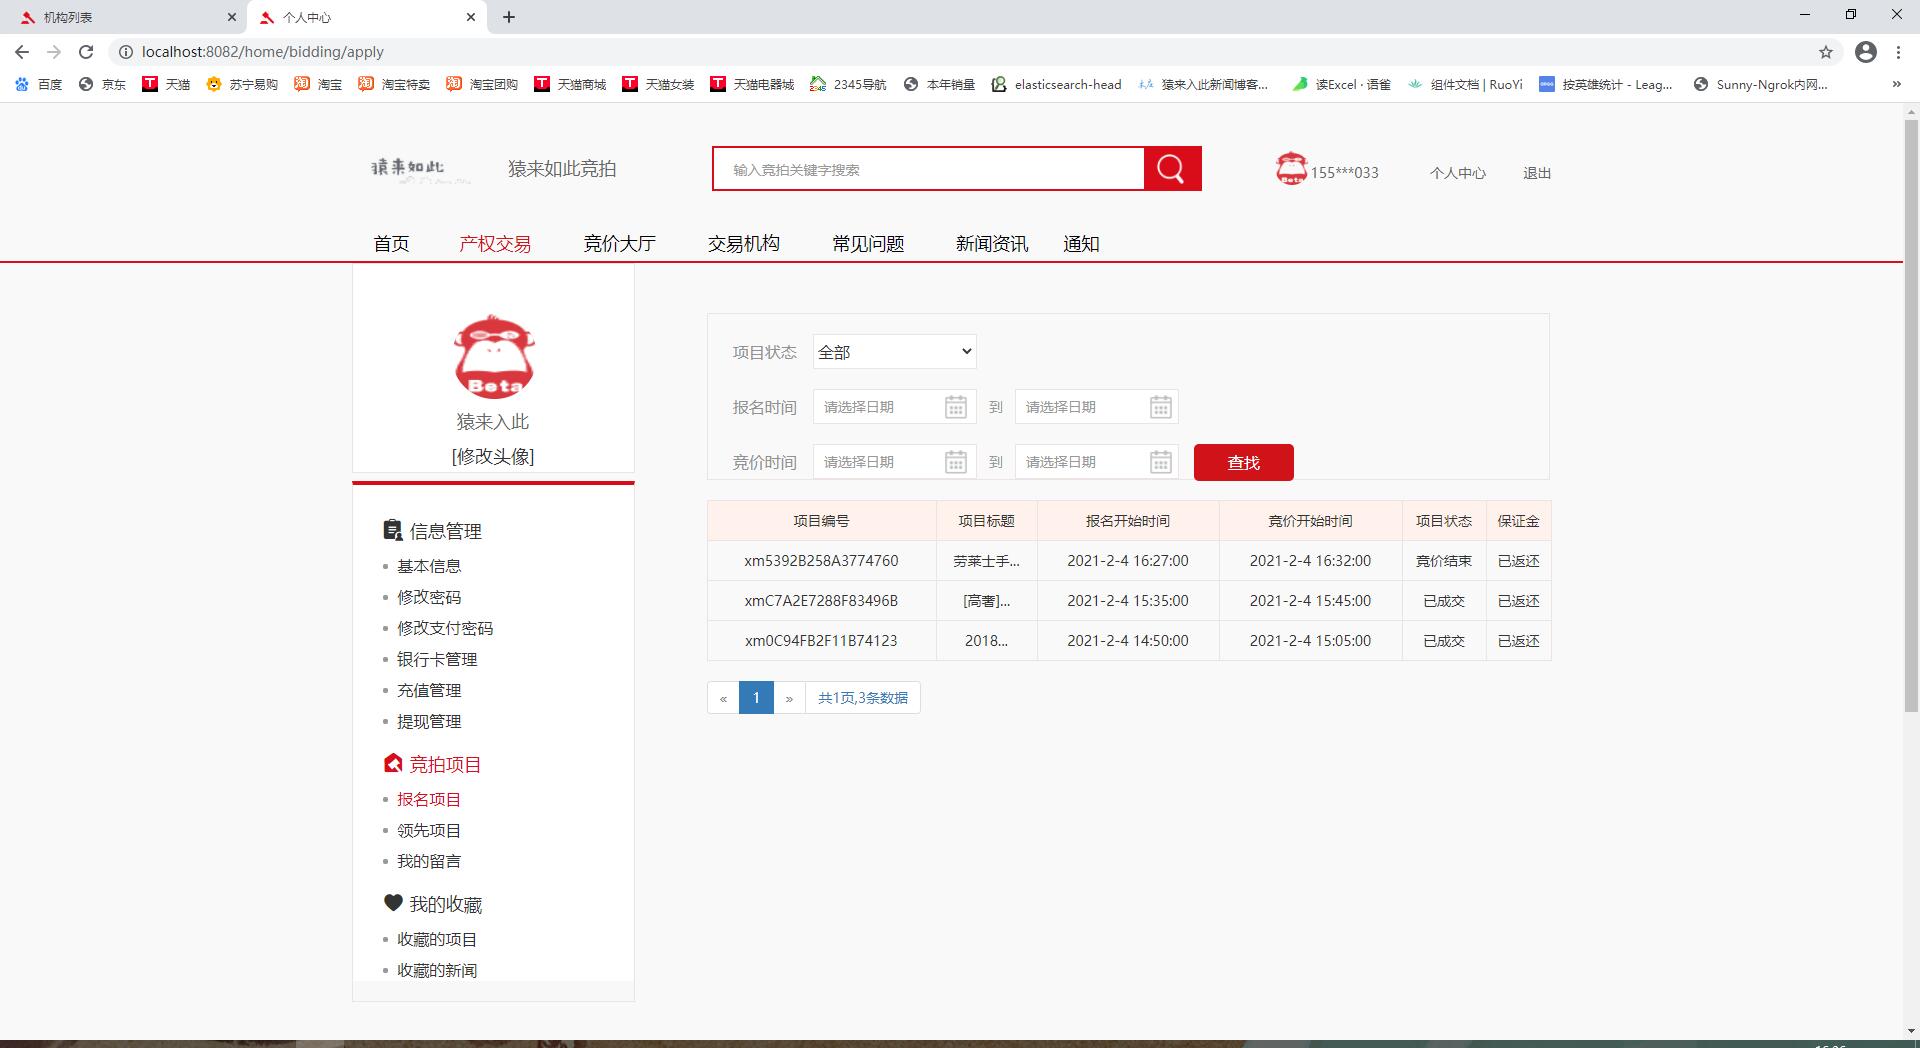Open 修改密码 in sidebar
Screen dimensions: 1920x1048
click(x=429, y=597)
